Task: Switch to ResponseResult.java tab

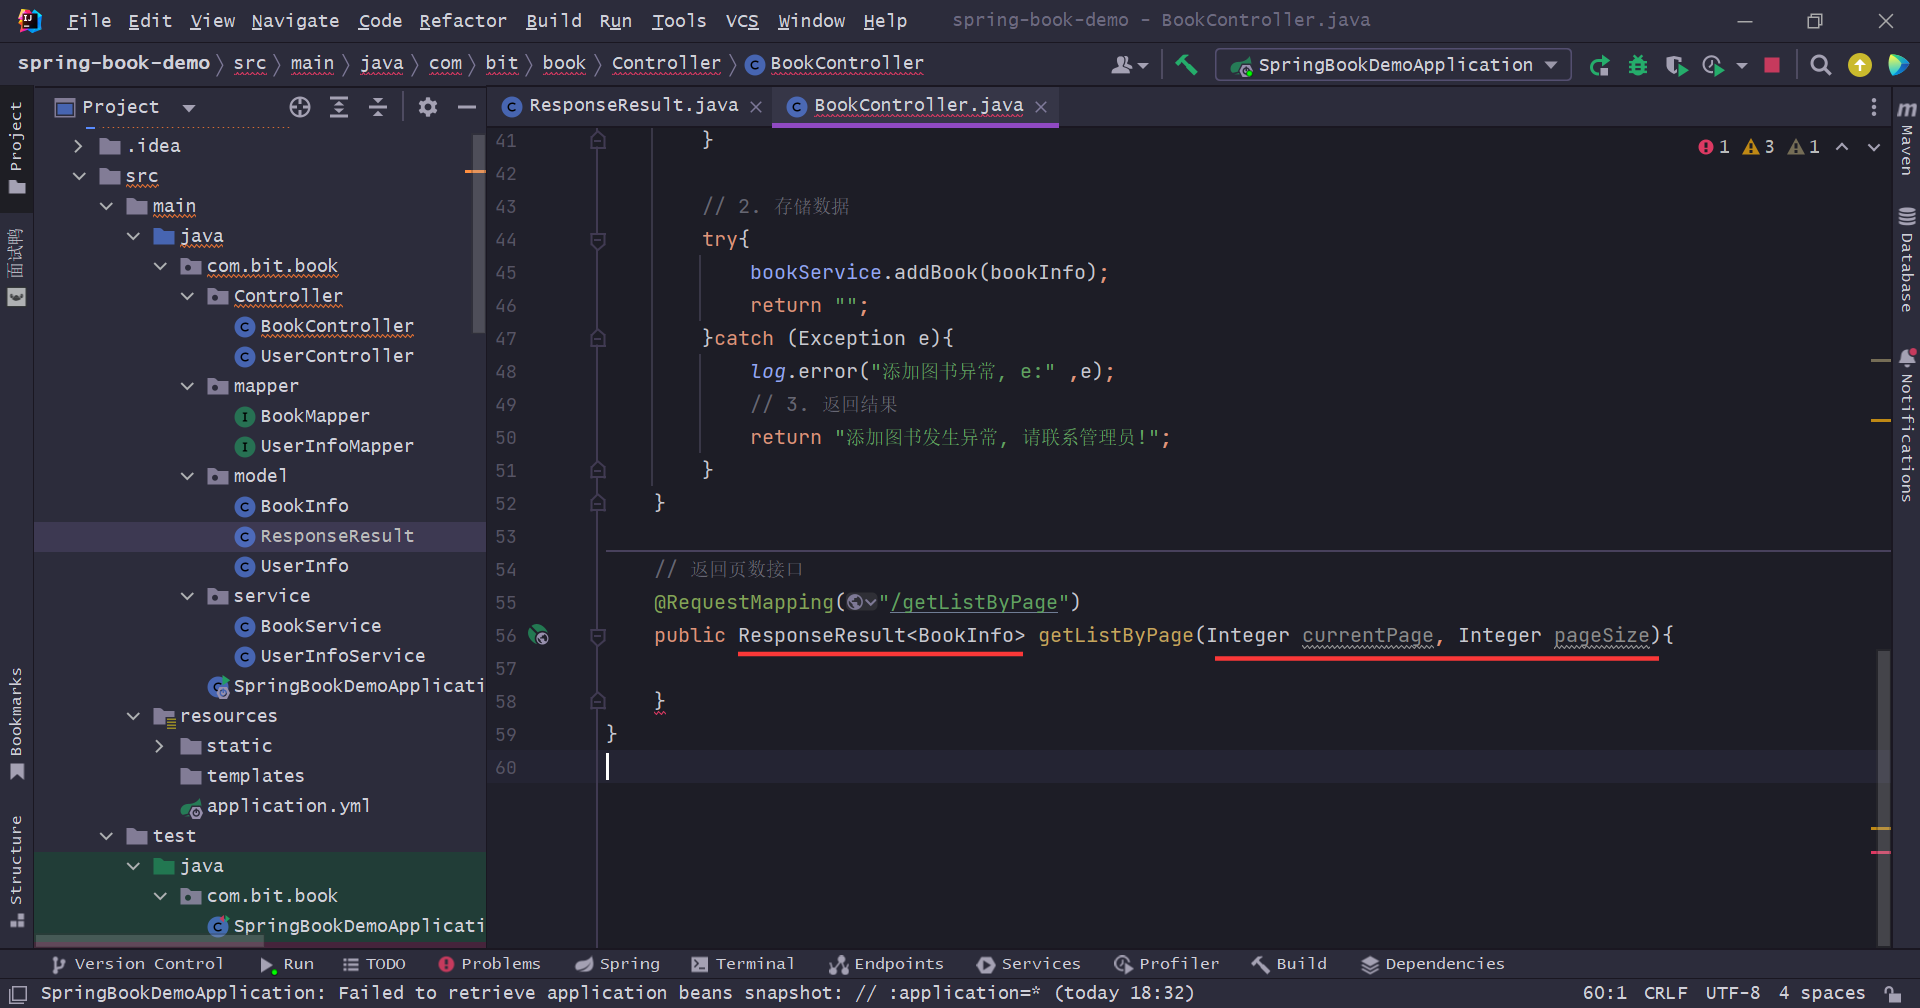Action: point(633,106)
